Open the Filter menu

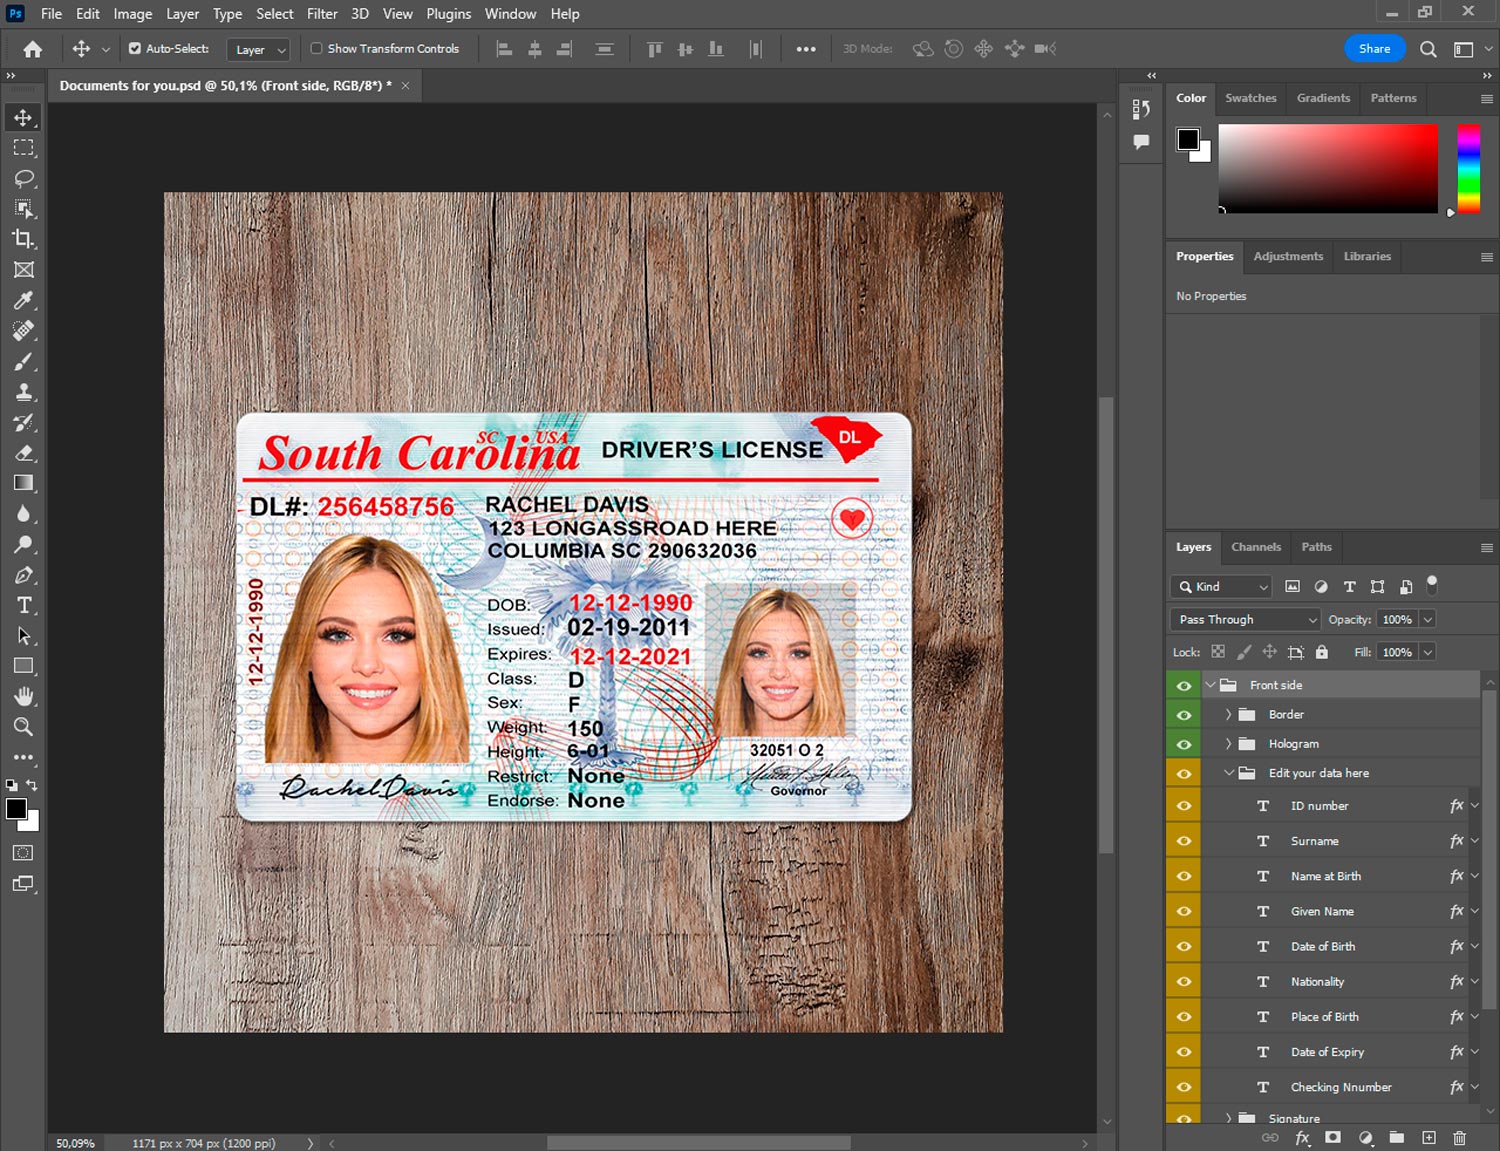[x=321, y=14]
